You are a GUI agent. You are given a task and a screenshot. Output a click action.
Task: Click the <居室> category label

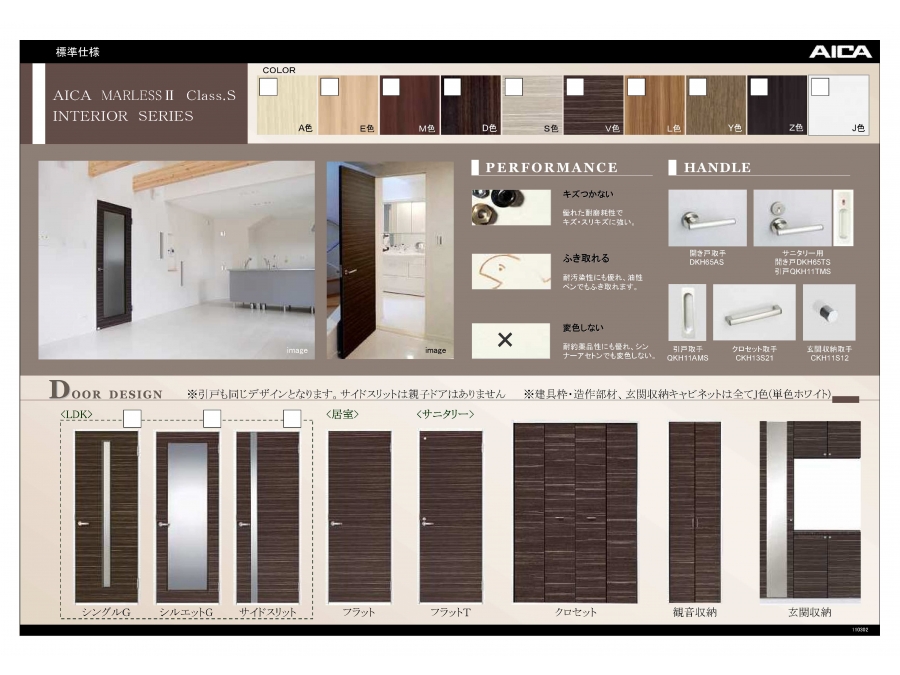coord(342,414)
